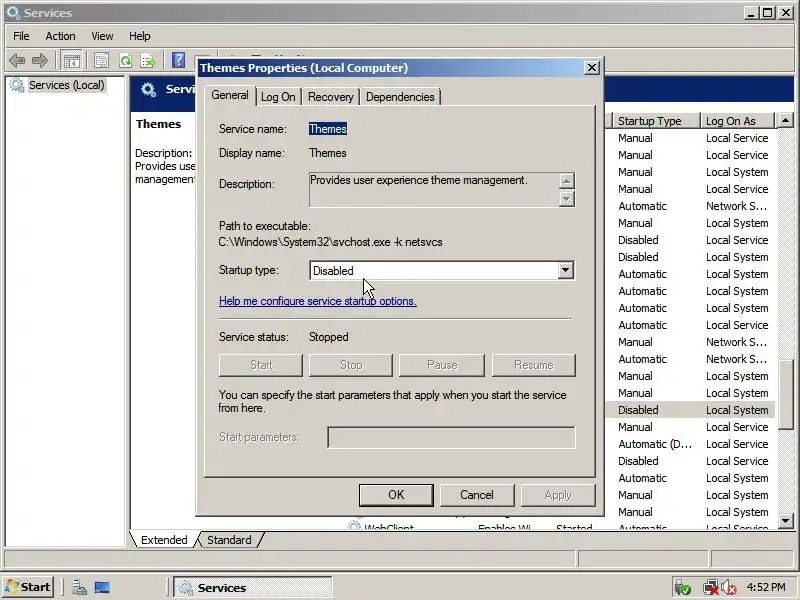Screen dimensions: 800x600
Task: Switch to the General tab
Action: click(230, 95)
